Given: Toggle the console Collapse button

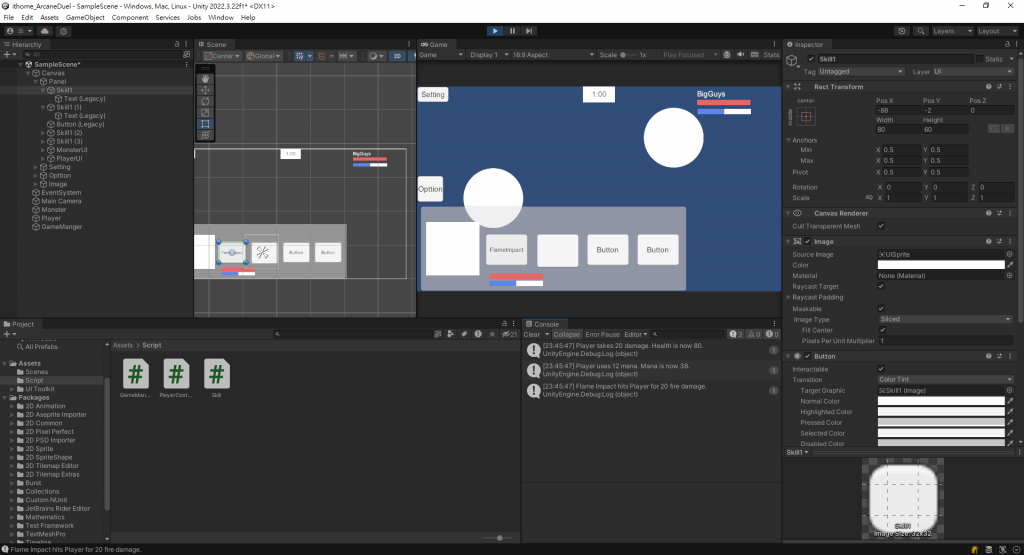Looking at the screenshot, I should point(566,334).
